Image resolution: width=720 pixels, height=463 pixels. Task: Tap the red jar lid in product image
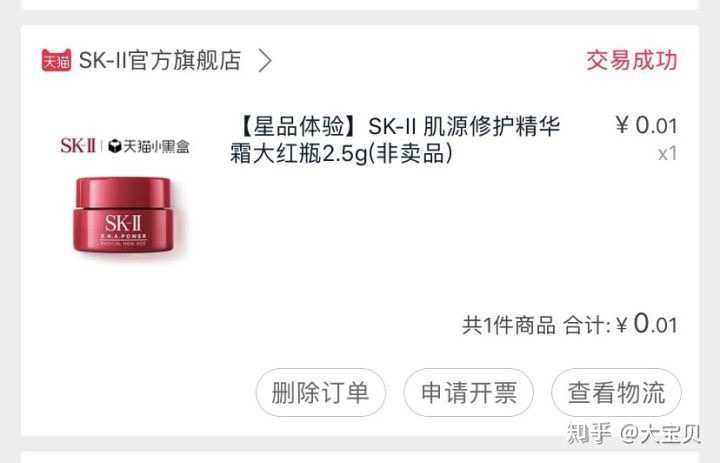click(x=123, y=193)
